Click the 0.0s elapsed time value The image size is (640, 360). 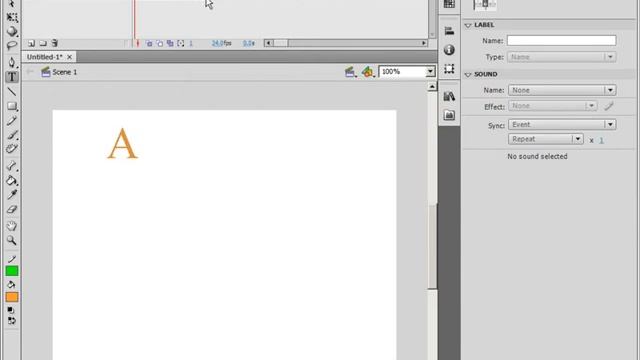(249, 43)
